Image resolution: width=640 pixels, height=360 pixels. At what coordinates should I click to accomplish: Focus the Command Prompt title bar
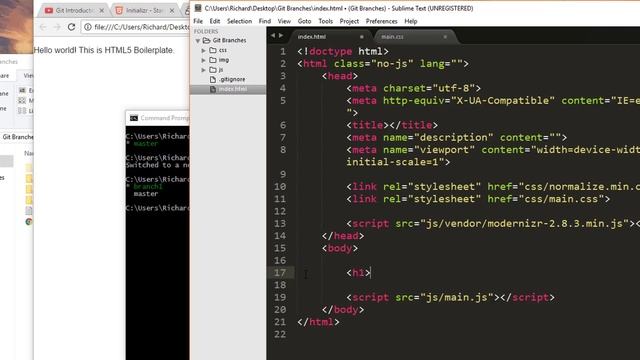tap(158, 118)
